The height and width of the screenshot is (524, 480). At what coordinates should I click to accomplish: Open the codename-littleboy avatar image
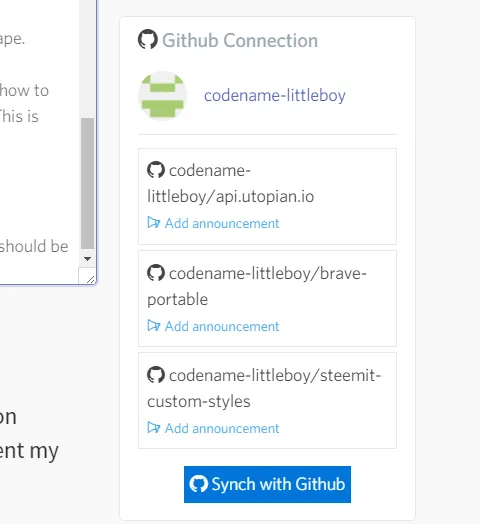162,96
